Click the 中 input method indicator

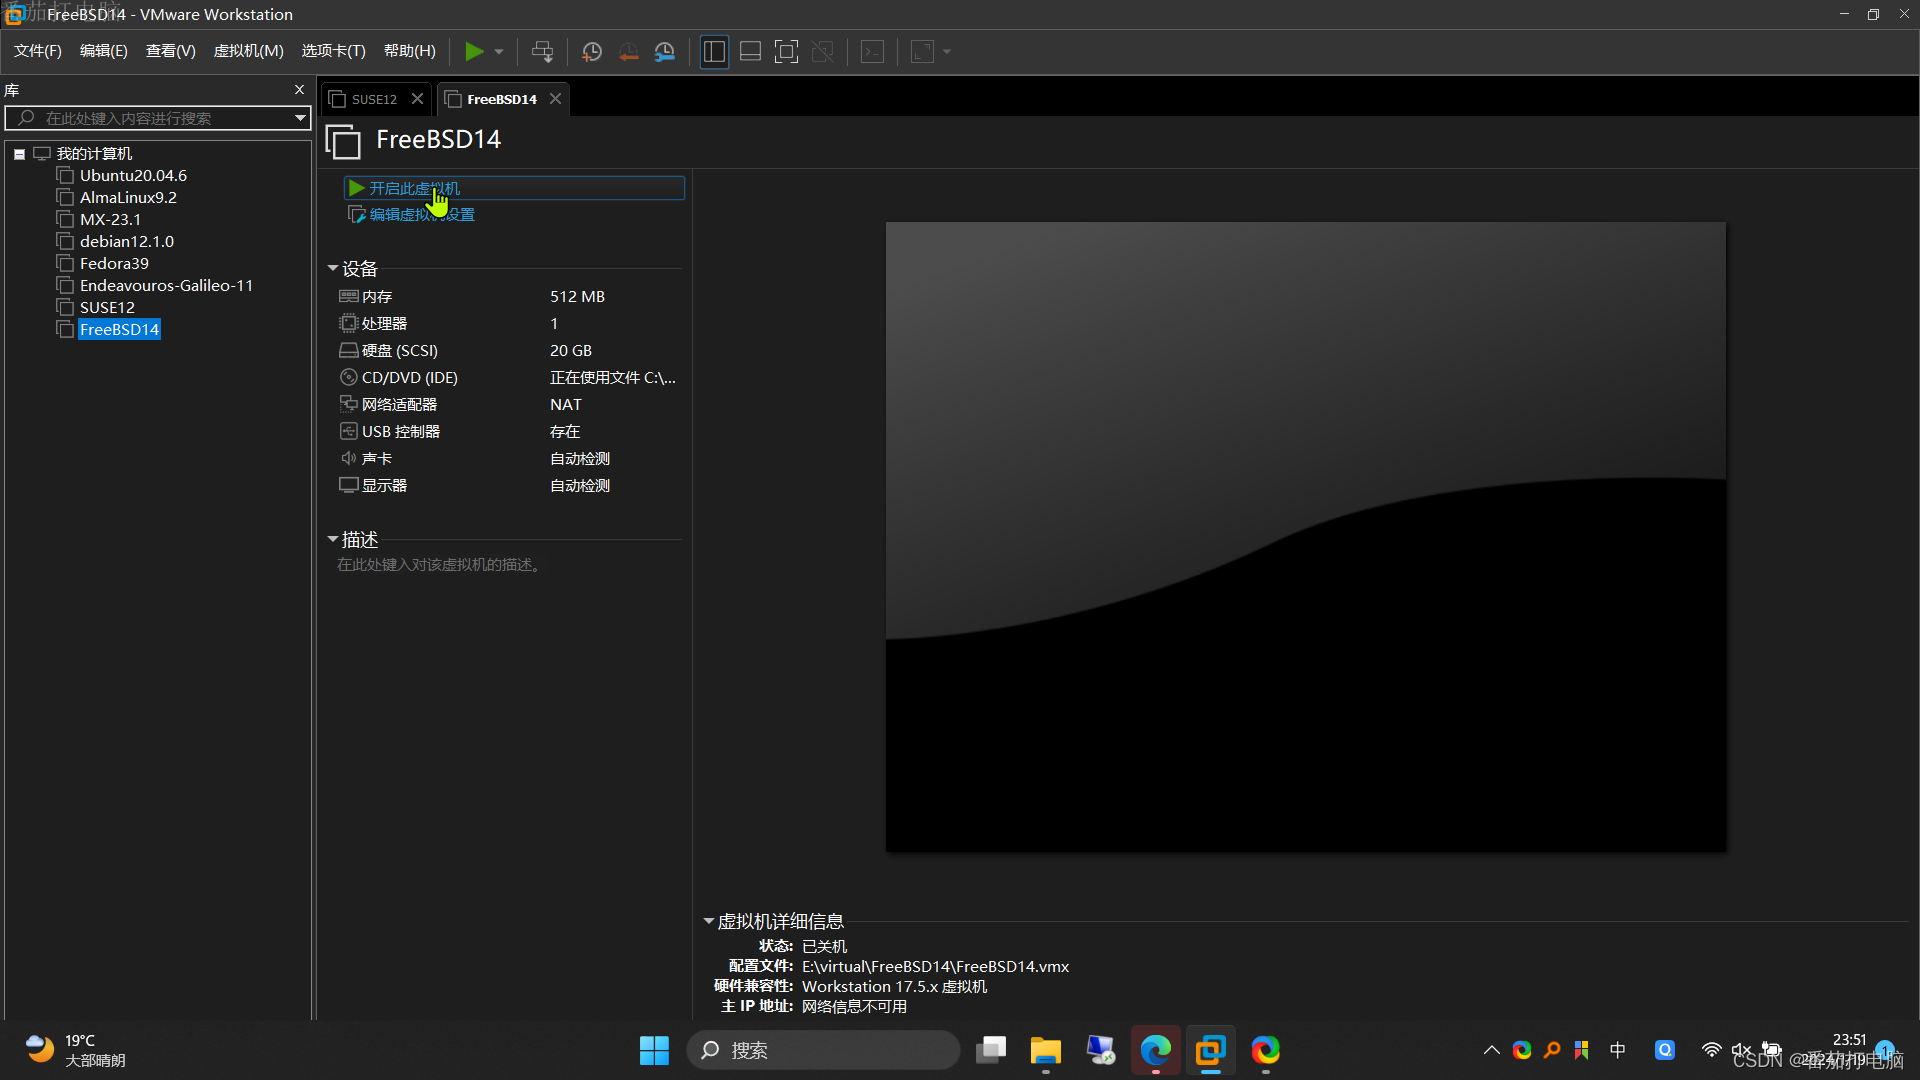pyautogui.click(x=1618, y=1050)
